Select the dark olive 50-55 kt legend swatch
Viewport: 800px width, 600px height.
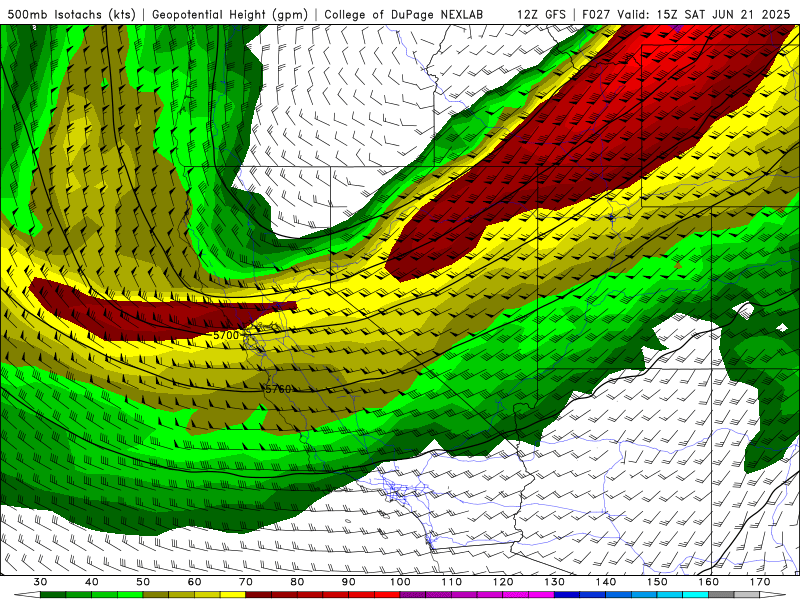pyautogui.click(x=156, y=594)
